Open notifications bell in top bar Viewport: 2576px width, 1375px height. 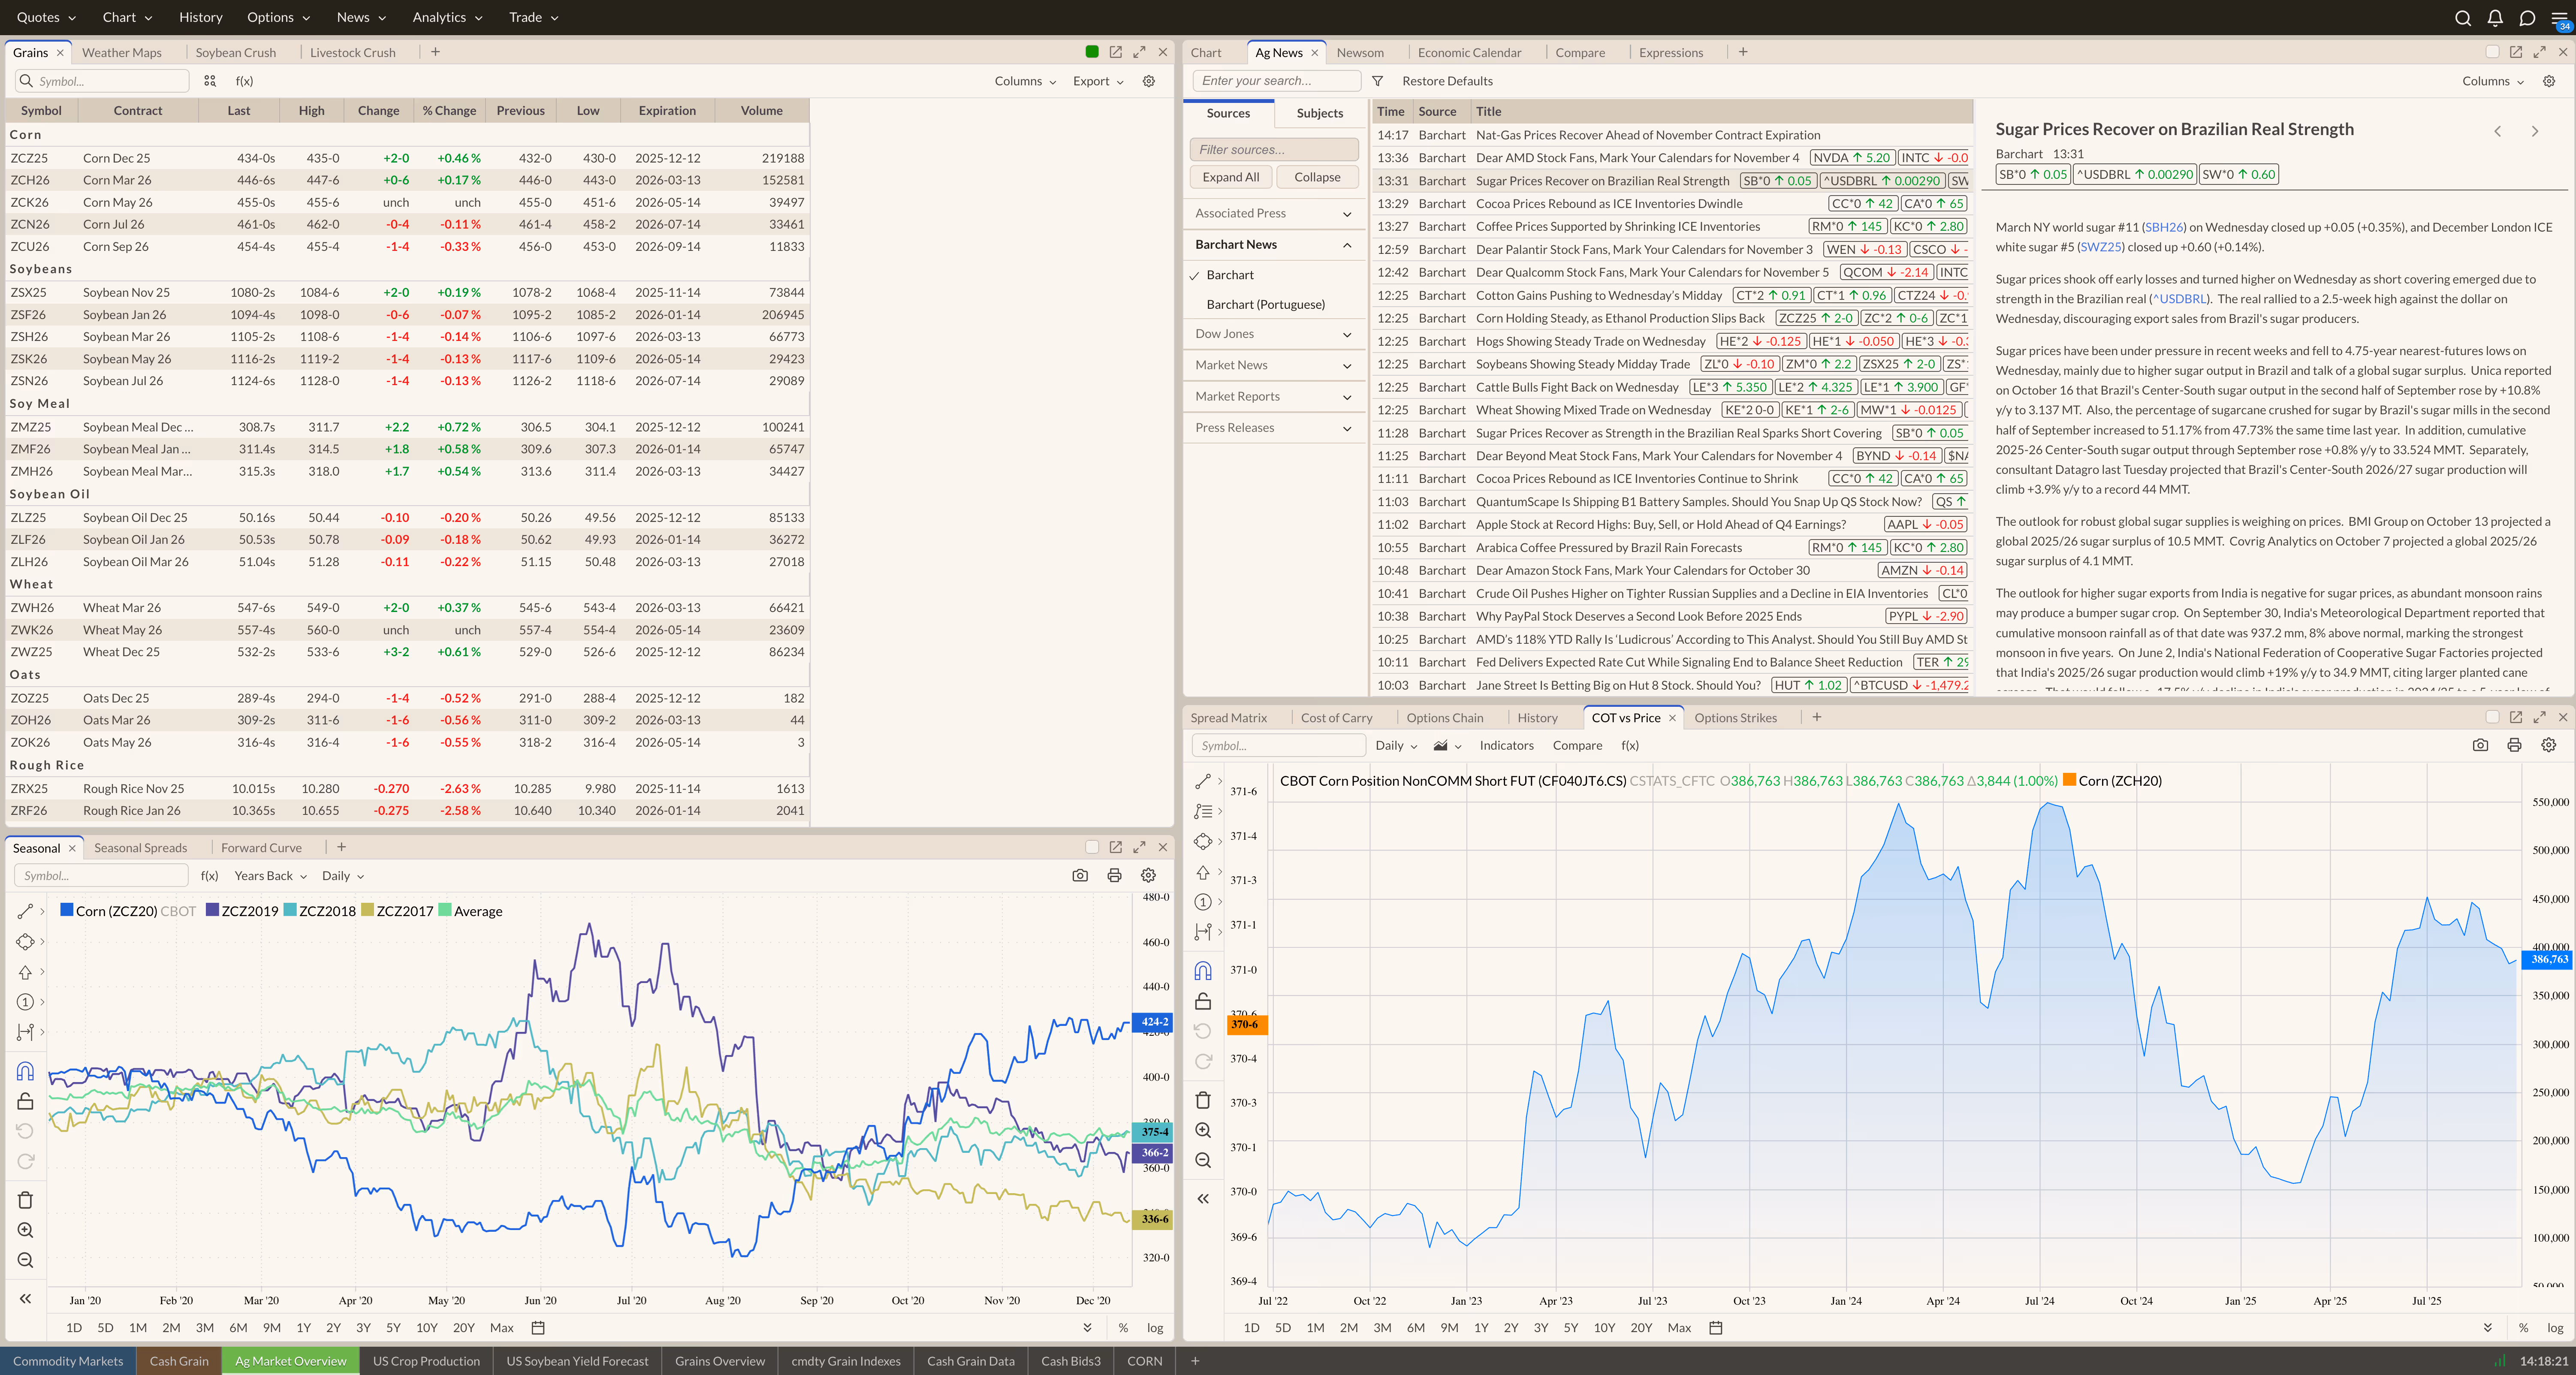[2494, 17]
